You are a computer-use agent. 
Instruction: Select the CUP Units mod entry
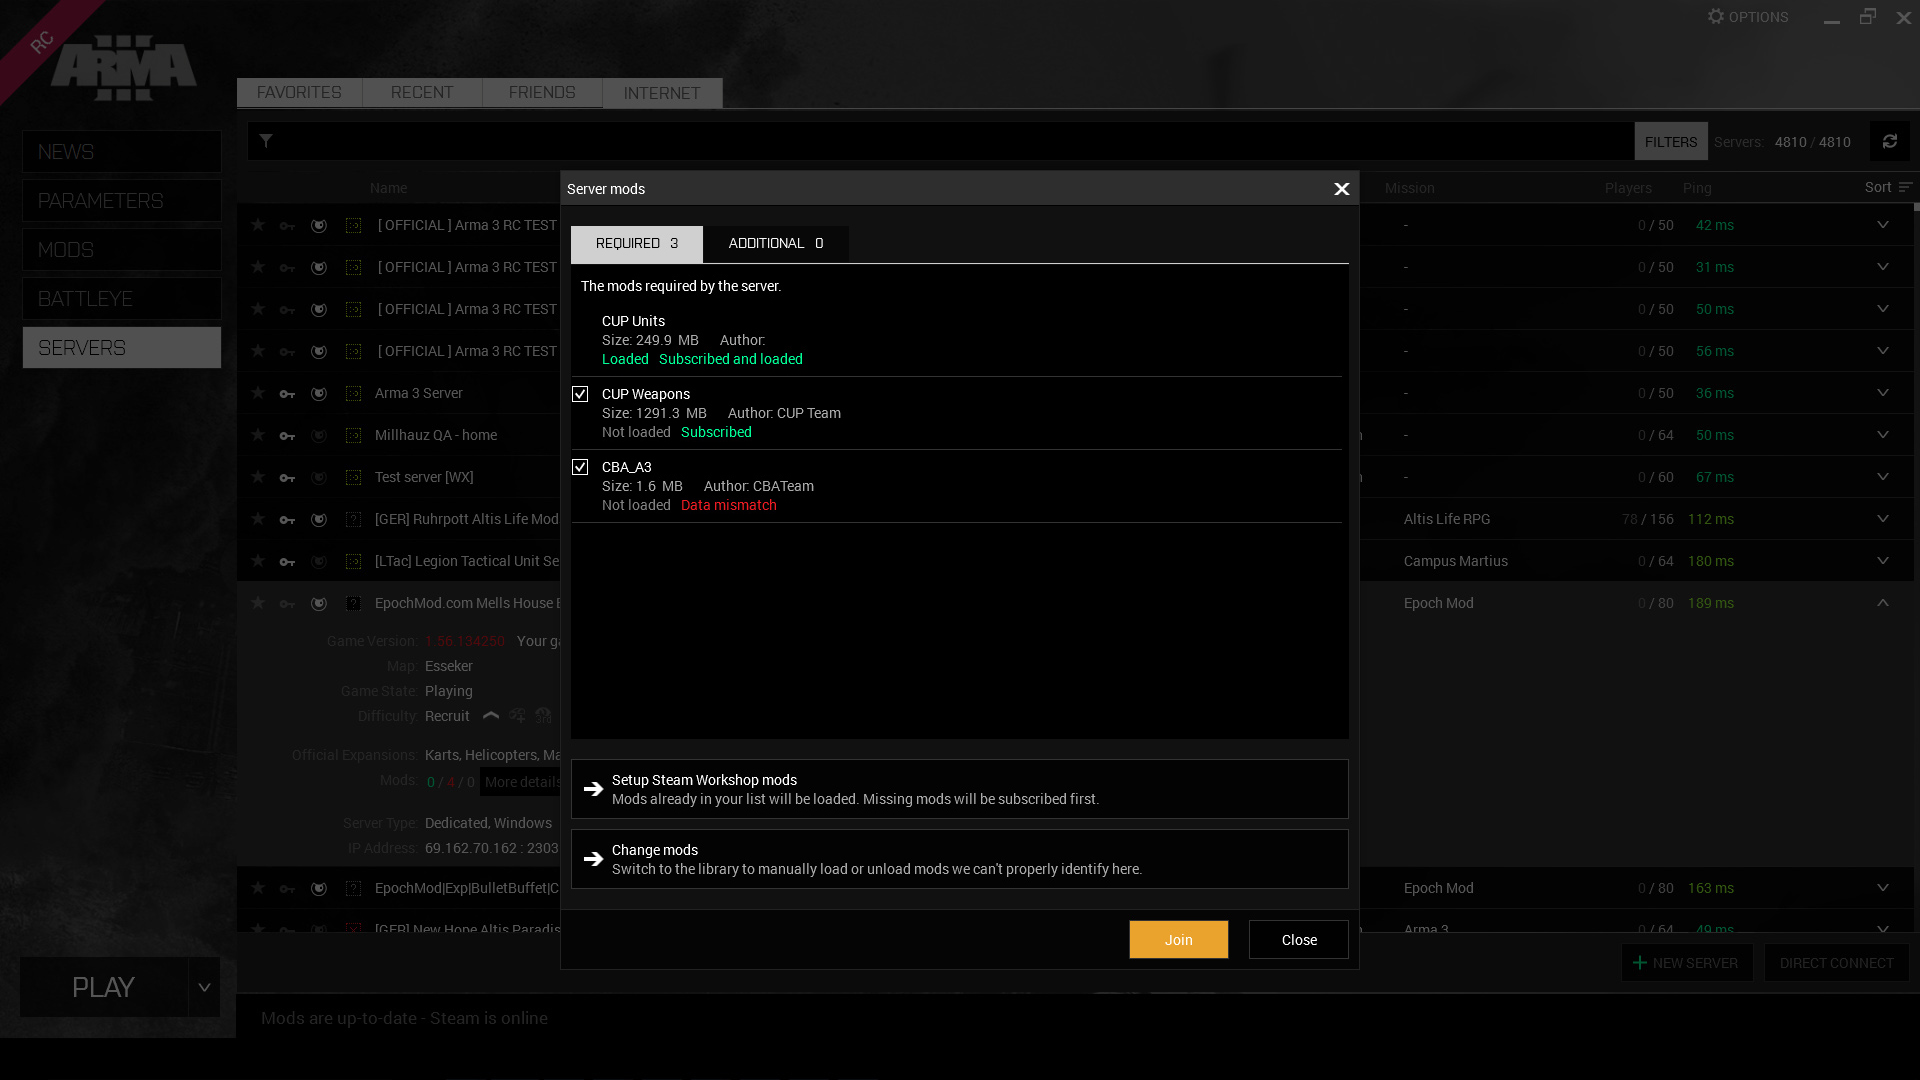click(956, 340)
